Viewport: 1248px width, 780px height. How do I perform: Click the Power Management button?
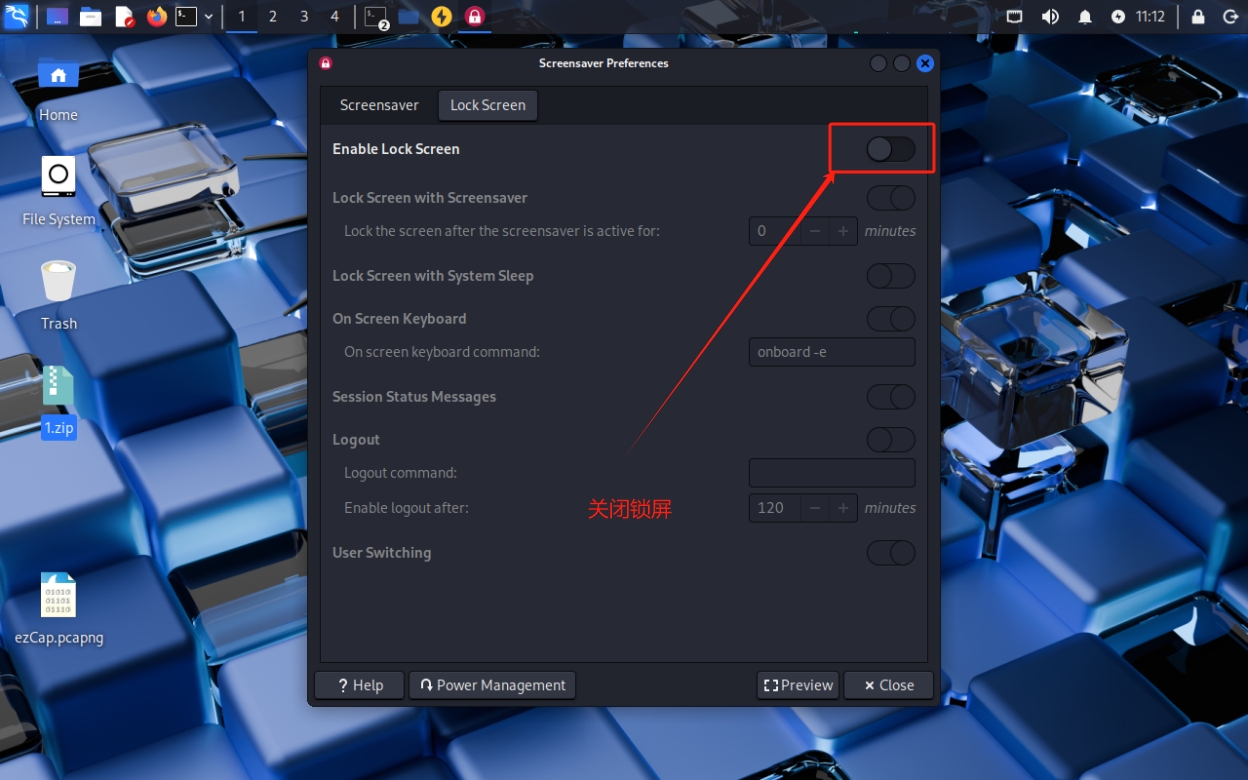coord(492,685)
